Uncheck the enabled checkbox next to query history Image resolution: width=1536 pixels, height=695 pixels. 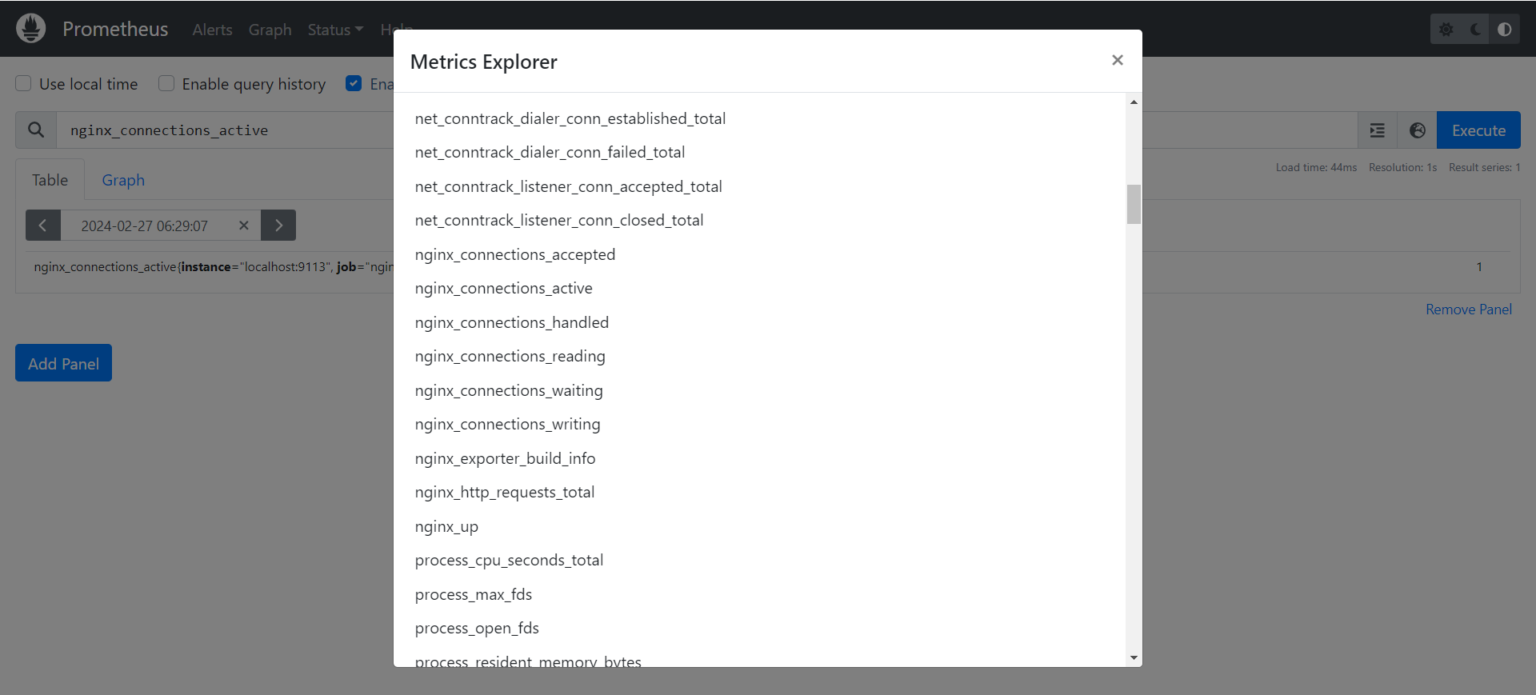353,83
